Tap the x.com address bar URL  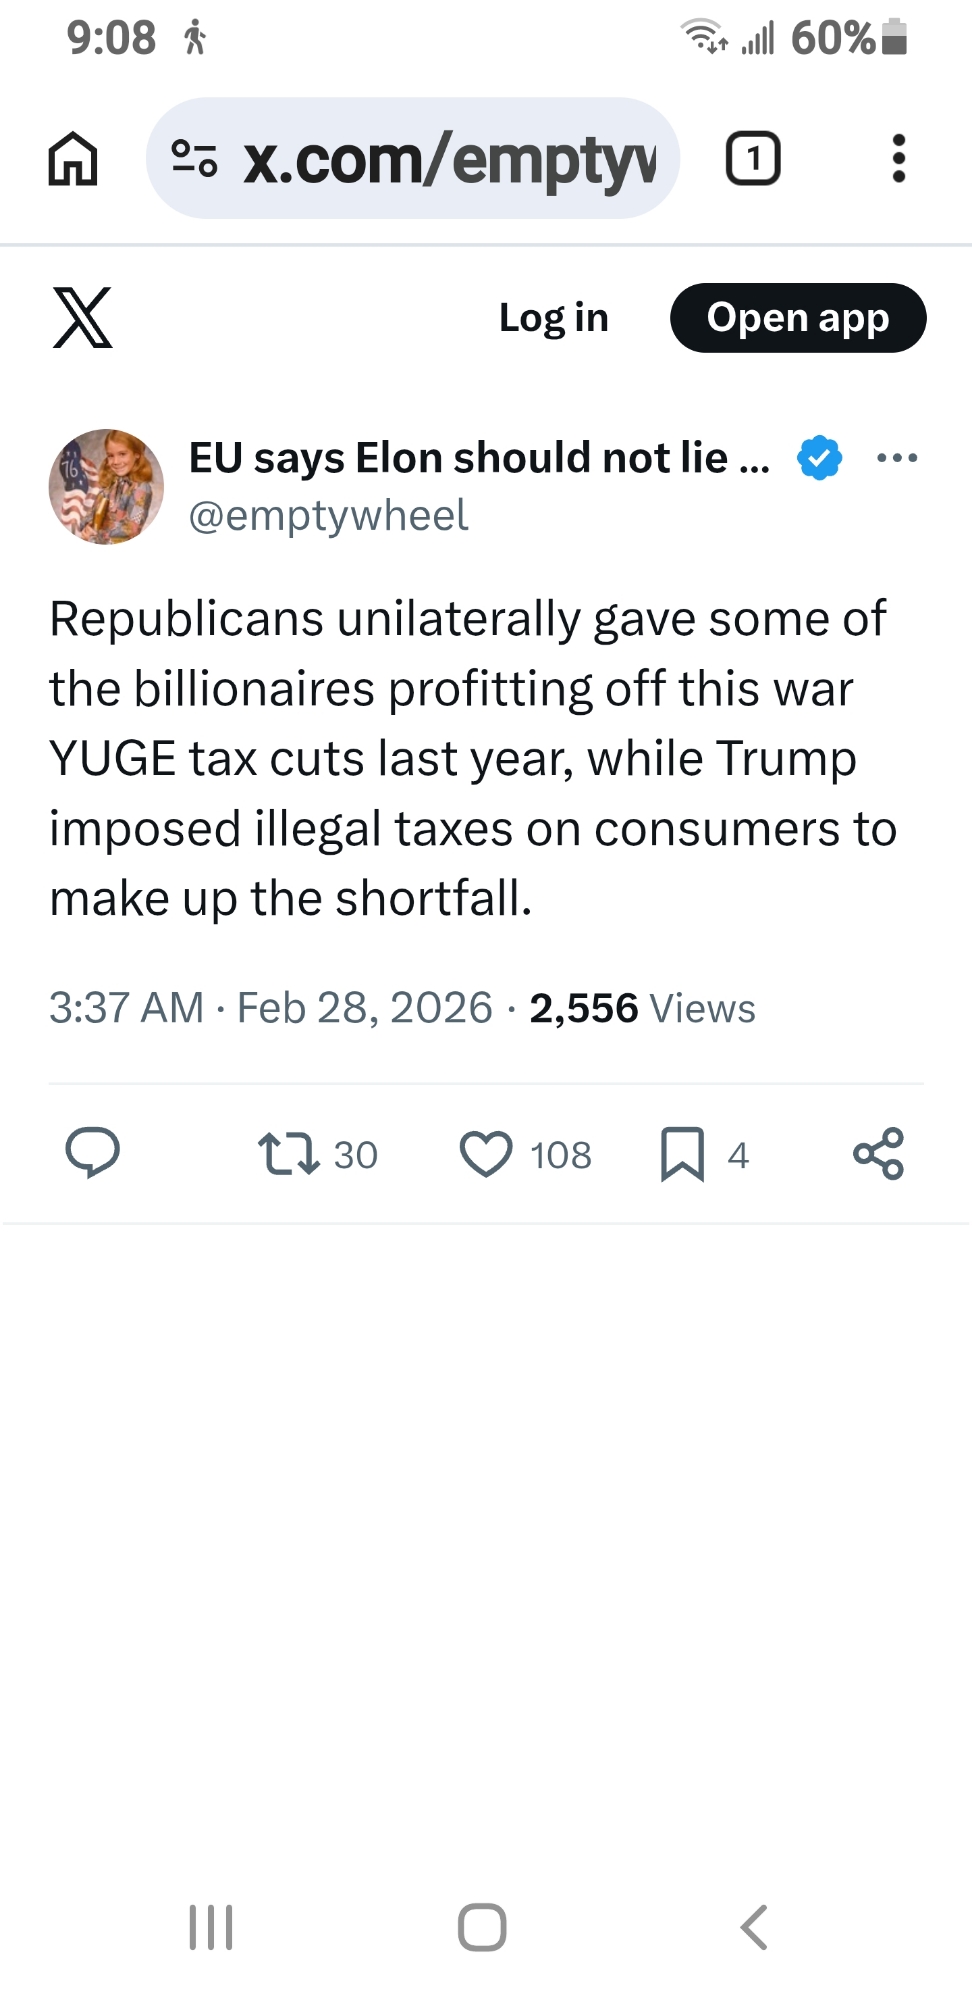450,160
